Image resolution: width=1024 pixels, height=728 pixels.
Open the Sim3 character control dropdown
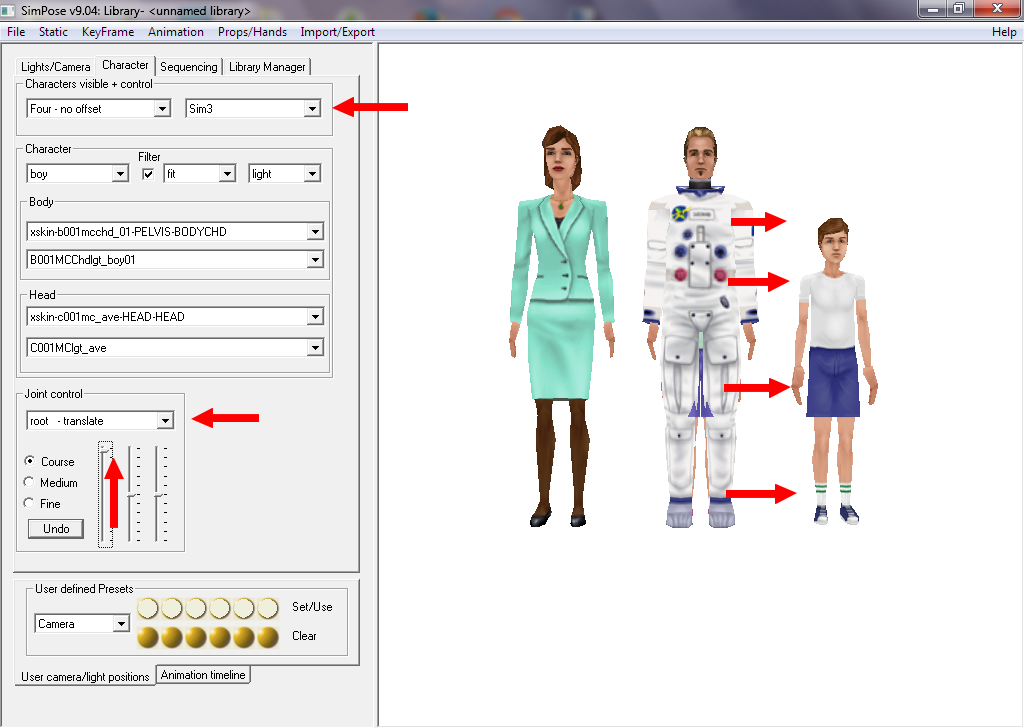click(312, 108)
